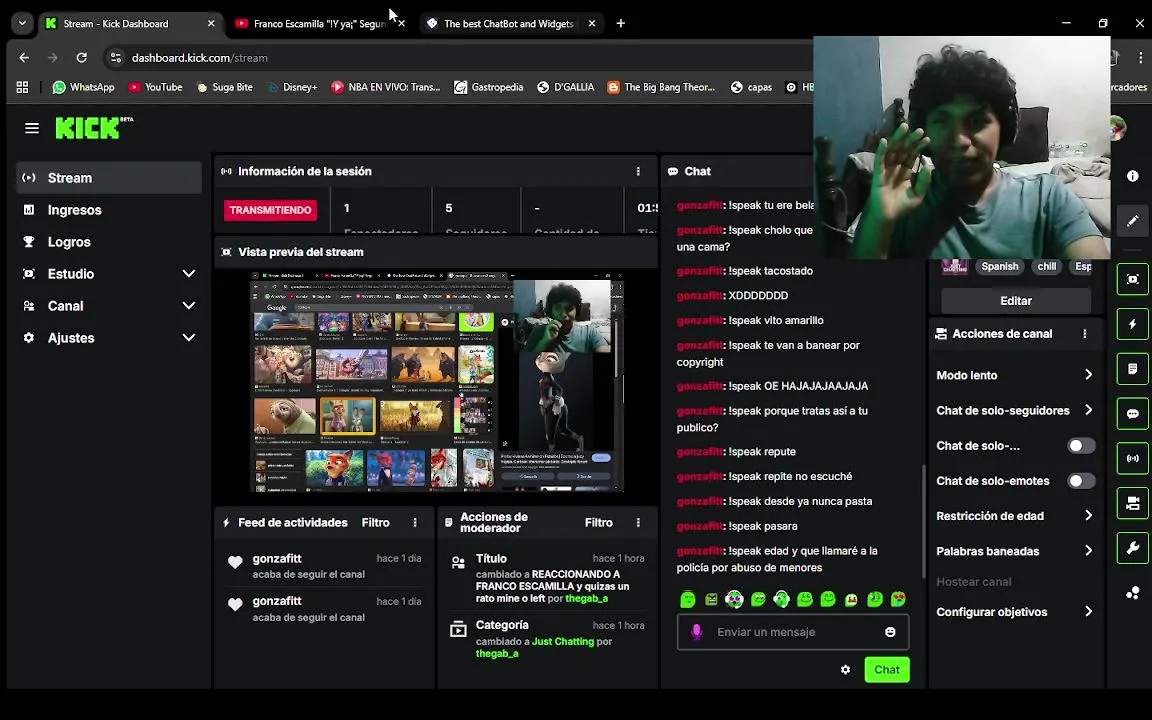Open Ingresos section in sidebar

[x=109, y=210]
